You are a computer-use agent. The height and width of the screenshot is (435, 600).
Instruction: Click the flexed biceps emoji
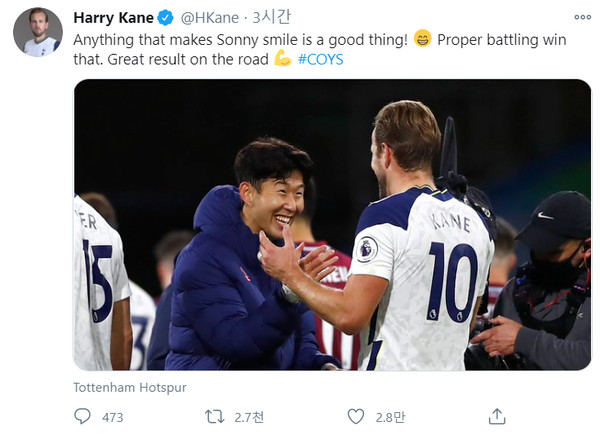click(x=282, y=58)
